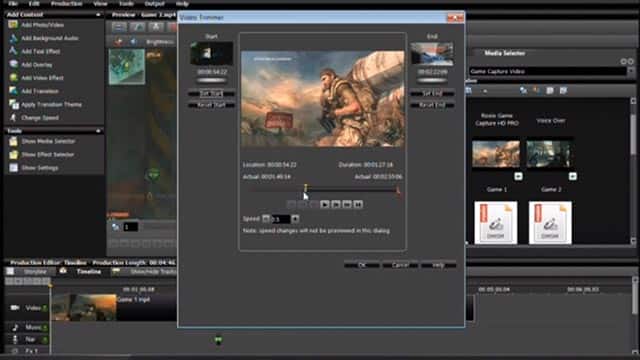The image size is (640, 360).
Task: Choose the Add Transition icon
Action: 13,91
